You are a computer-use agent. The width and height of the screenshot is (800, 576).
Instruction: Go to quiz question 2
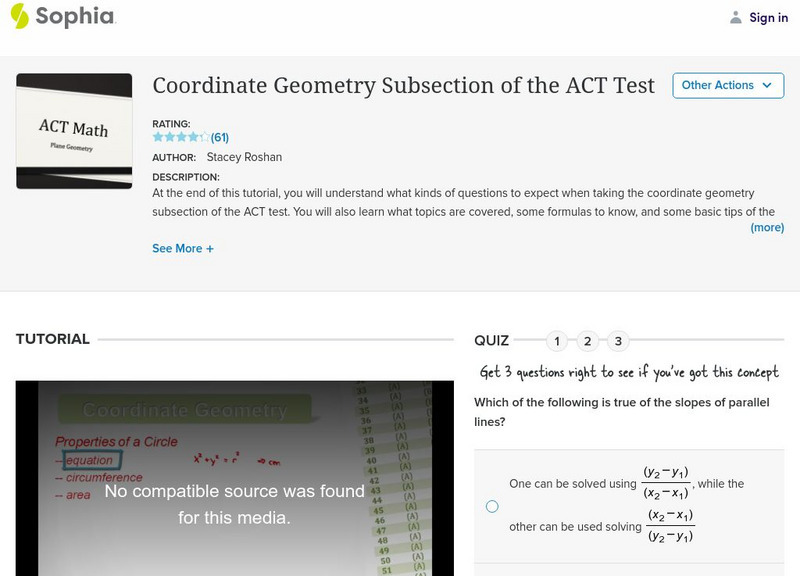coord(588,341)
